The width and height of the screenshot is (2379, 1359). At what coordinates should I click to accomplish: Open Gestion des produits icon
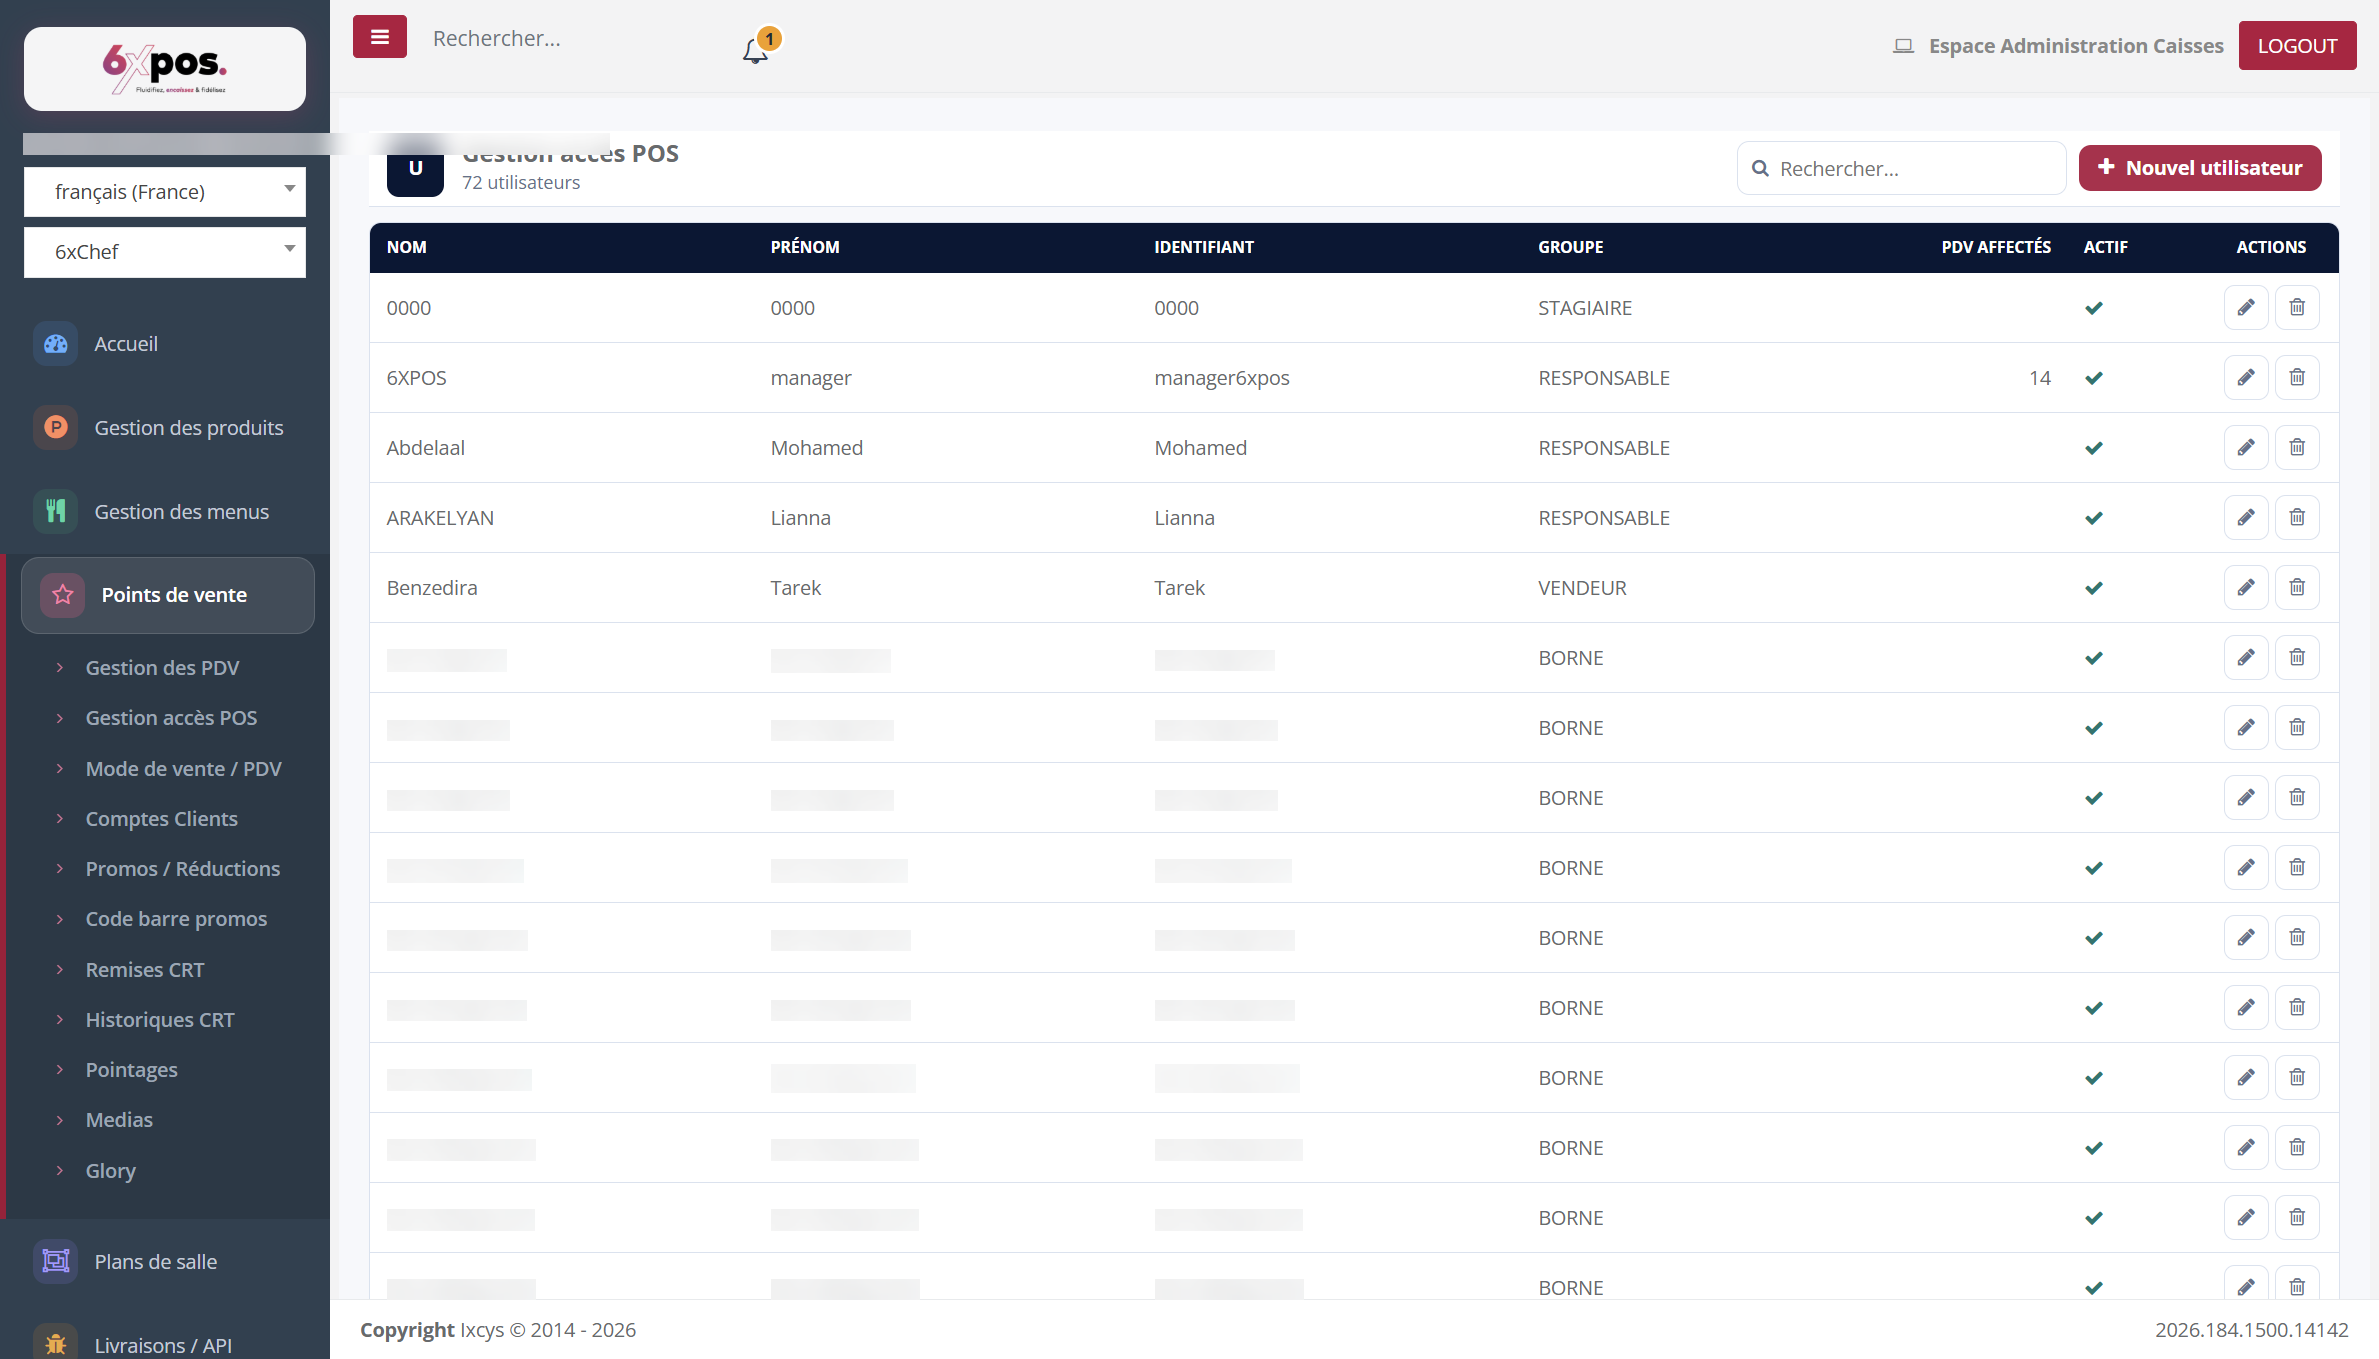tap(56, 428)
